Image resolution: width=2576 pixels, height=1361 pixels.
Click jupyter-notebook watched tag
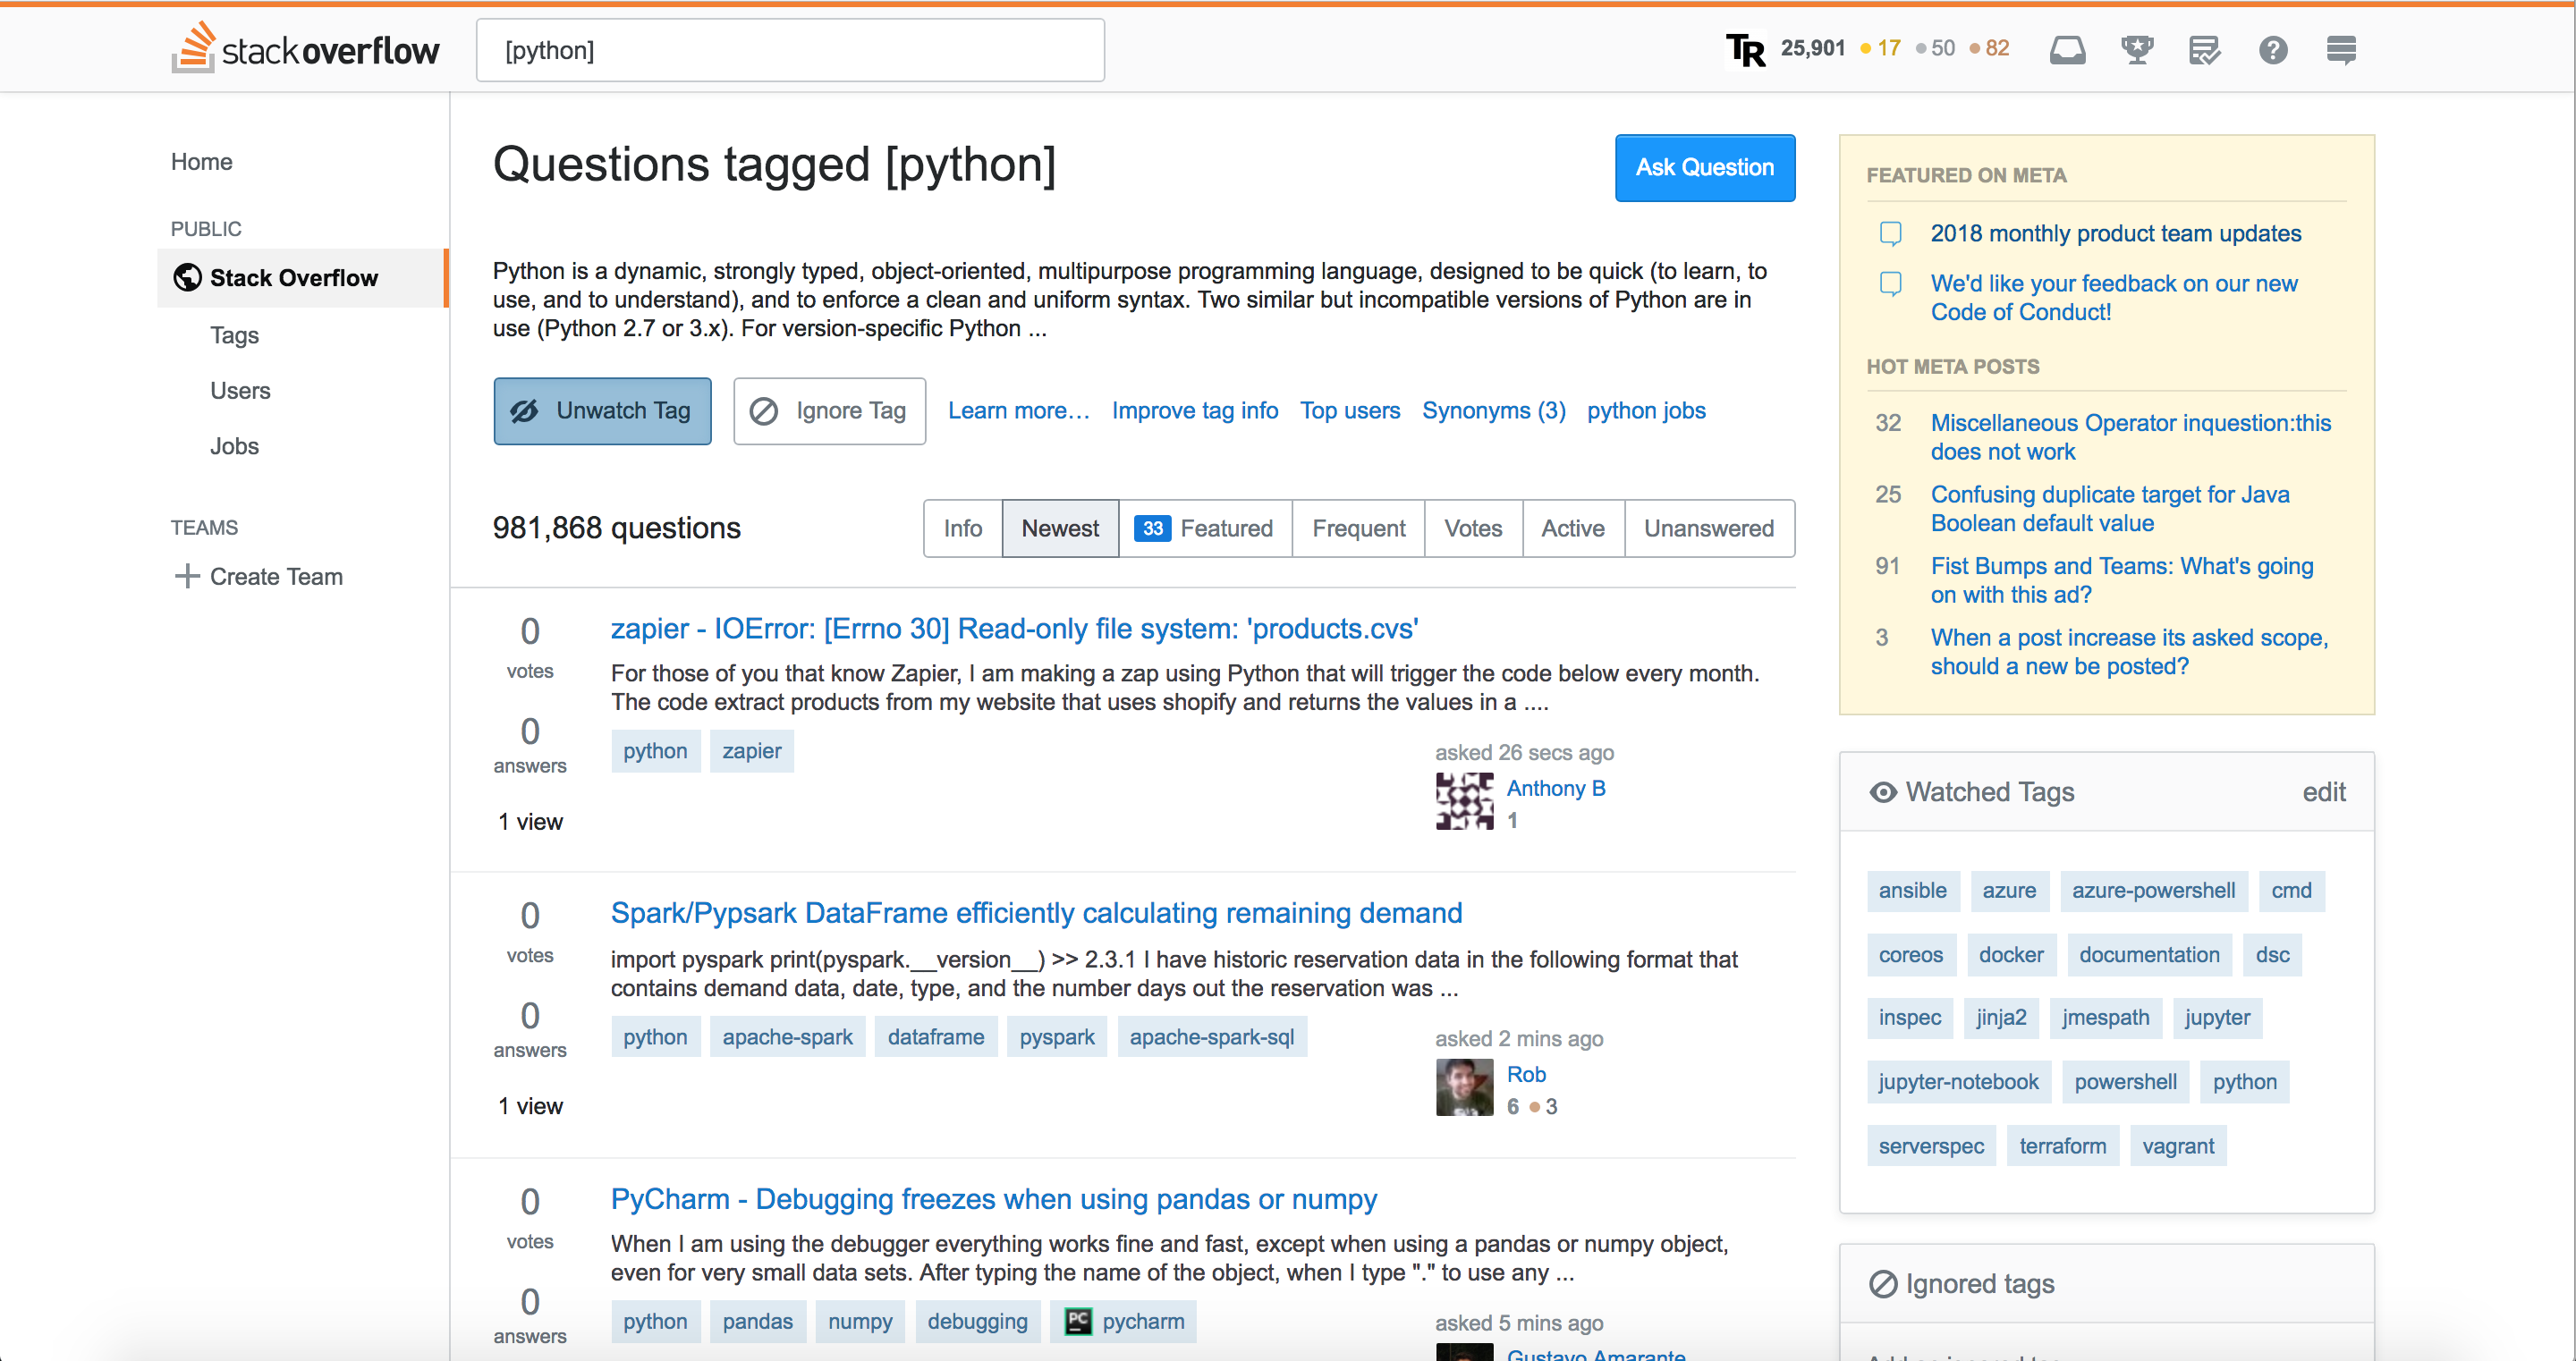(1958, 1082)
